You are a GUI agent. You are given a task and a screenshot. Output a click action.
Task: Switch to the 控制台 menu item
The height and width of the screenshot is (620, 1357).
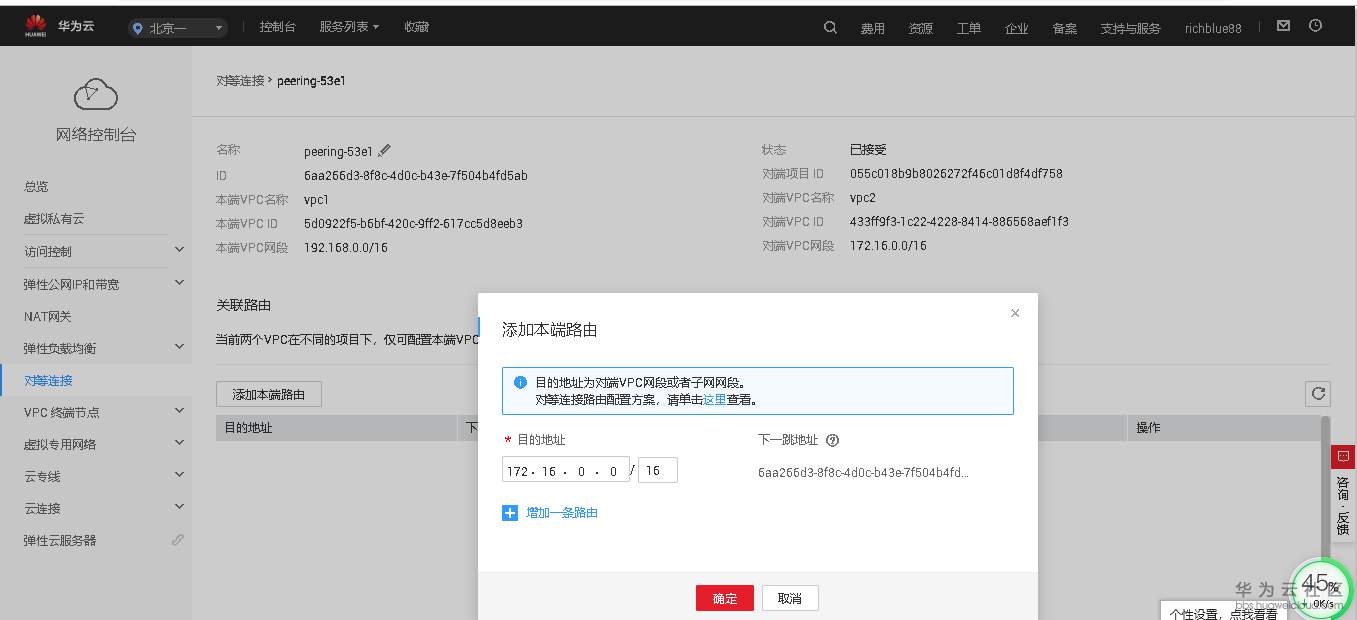click(x=277, y=27)
